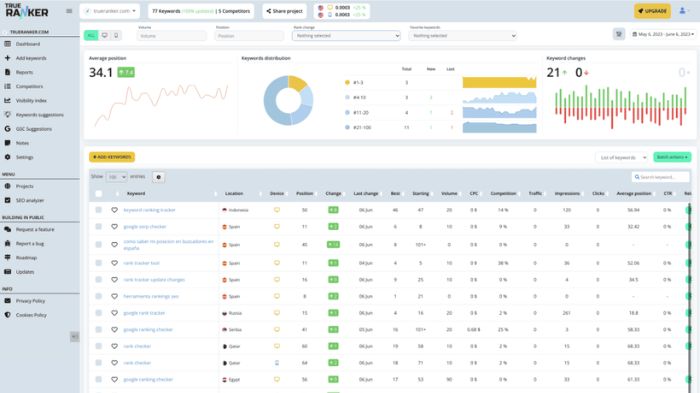Click the UPGRADE button
700x393 pixels.
coord(652,11)
